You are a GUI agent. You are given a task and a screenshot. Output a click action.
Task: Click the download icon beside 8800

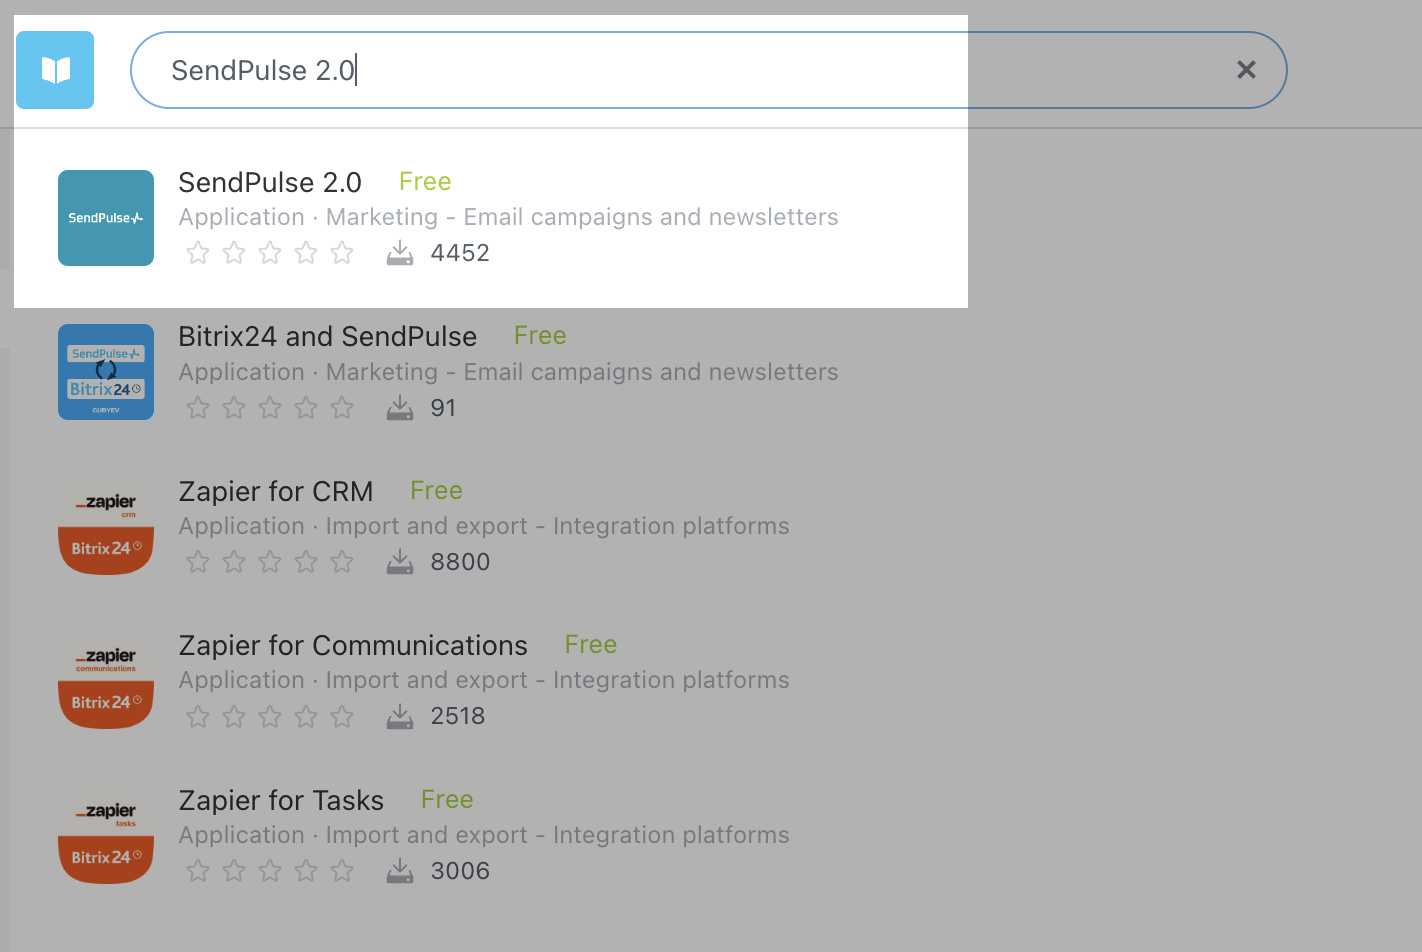pyautogui.click(x=400, y=562)
